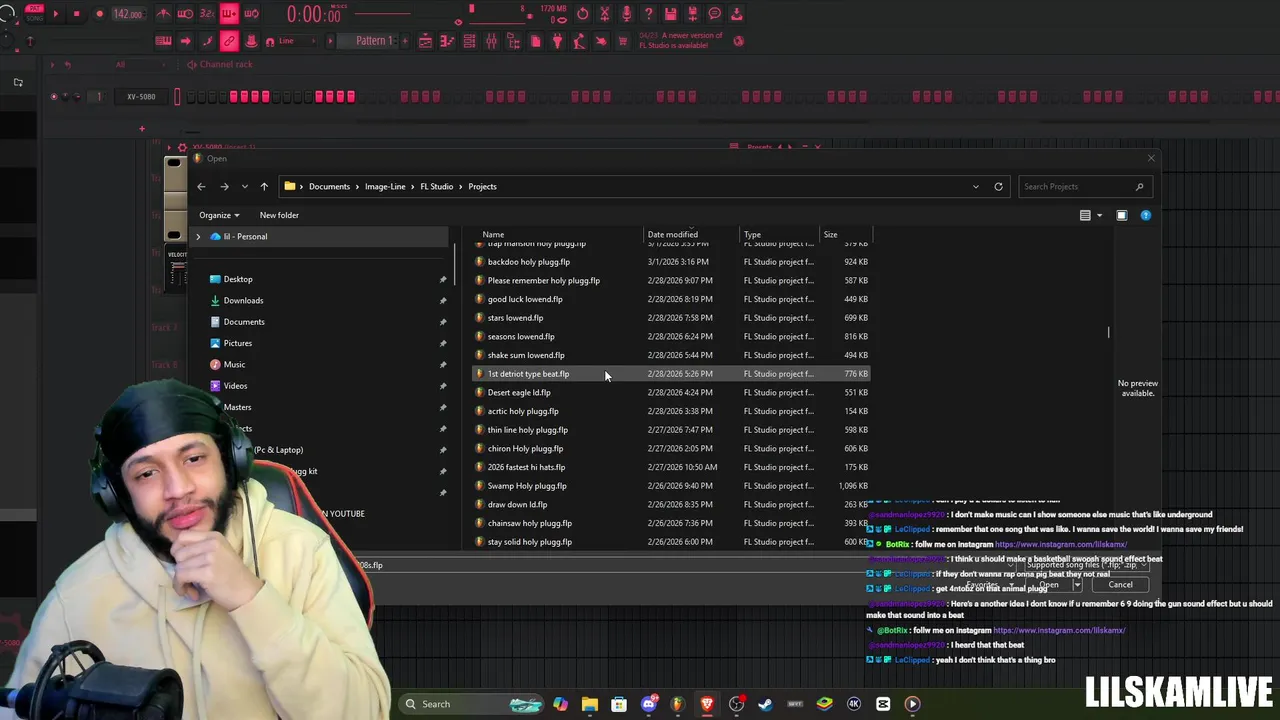The height and width of the screenshot is (720, 1280).
Task: Open the Open dialog's blue help icon
Action: (1146, 215)
